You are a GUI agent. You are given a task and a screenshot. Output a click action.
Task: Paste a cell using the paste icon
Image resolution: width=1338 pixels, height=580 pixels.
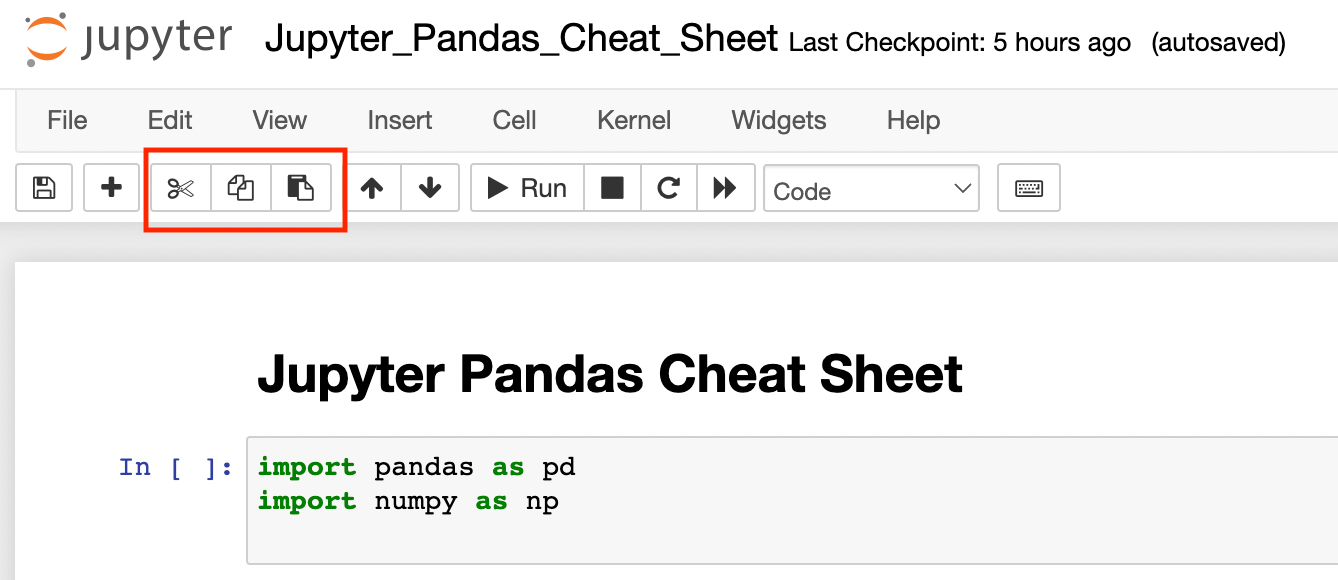(x=301, y=187)
